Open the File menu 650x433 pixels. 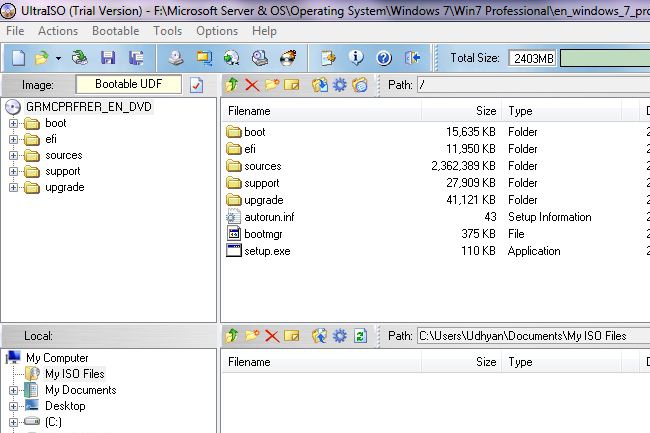point(15,31)
